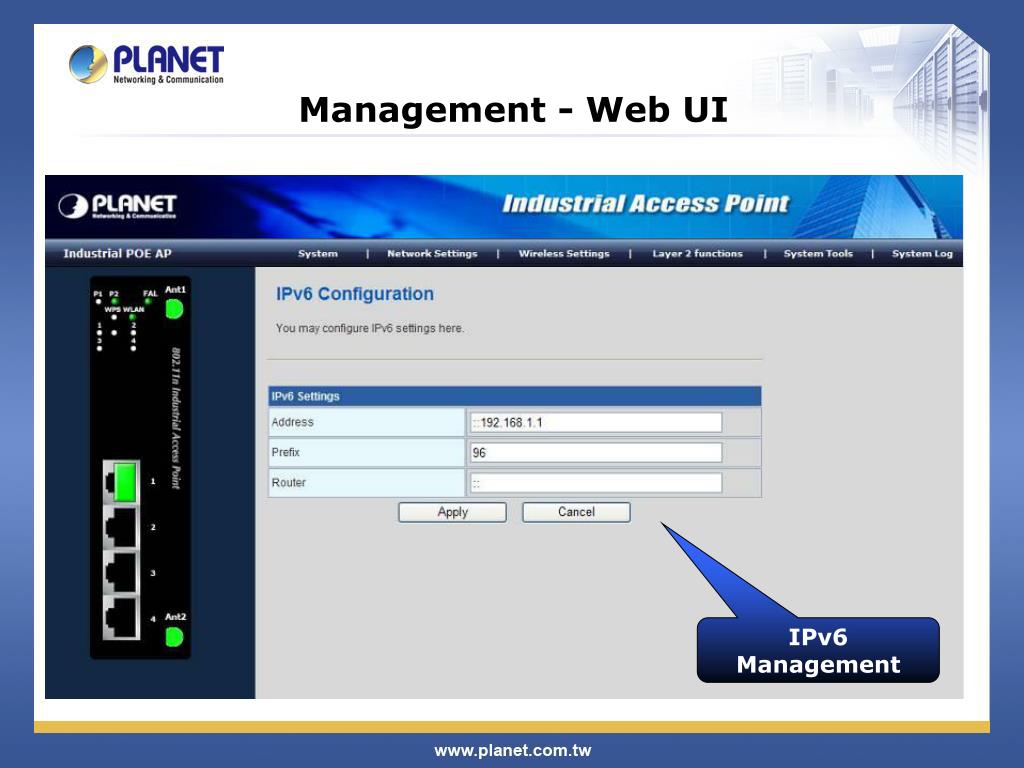The height and width of the screenshot is (768, 1024).
Task: Open the System Log menu
Action: [922, 253]
